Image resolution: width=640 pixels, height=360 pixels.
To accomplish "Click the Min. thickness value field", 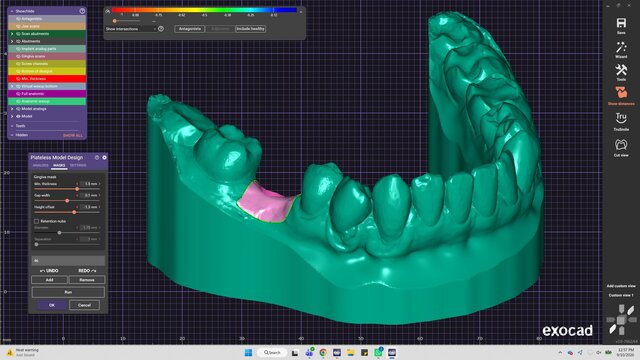I will [89, 184].
